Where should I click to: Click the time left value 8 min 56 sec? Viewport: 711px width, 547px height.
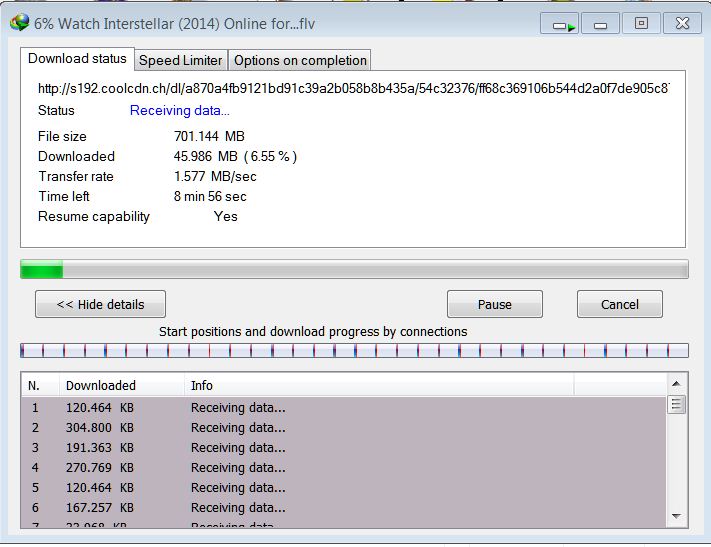pyautogui.click(x=210, y=196)
